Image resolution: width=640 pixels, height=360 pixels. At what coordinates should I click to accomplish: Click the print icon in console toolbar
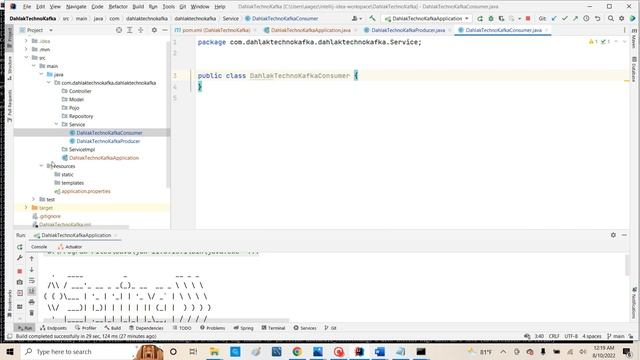31,302
